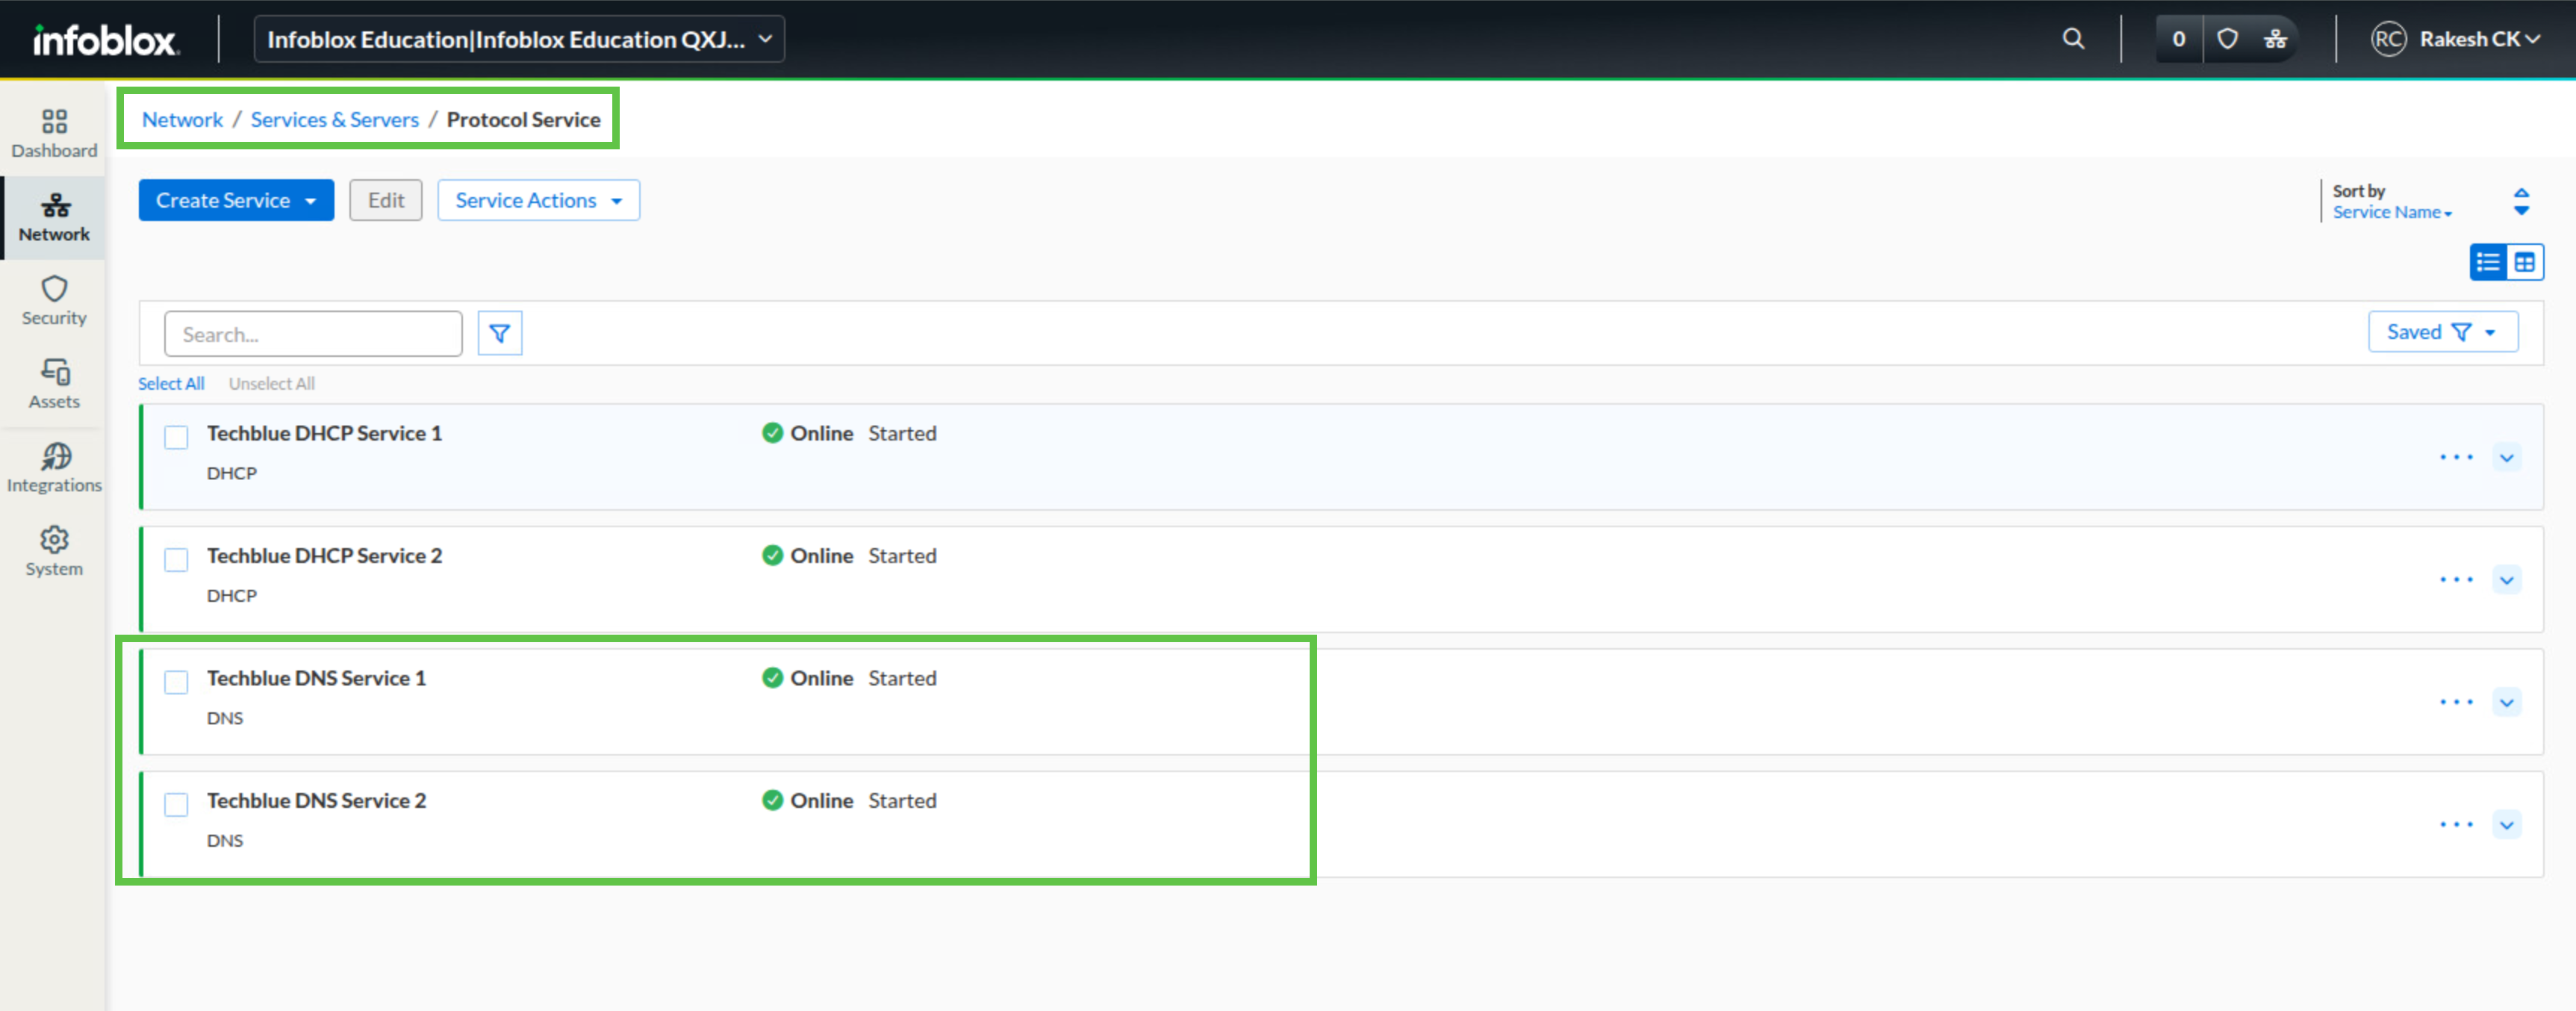Screen dimensions: 2576x1011
Task: Click the shield security status icon in header
Action: [x=2227, y=39]
